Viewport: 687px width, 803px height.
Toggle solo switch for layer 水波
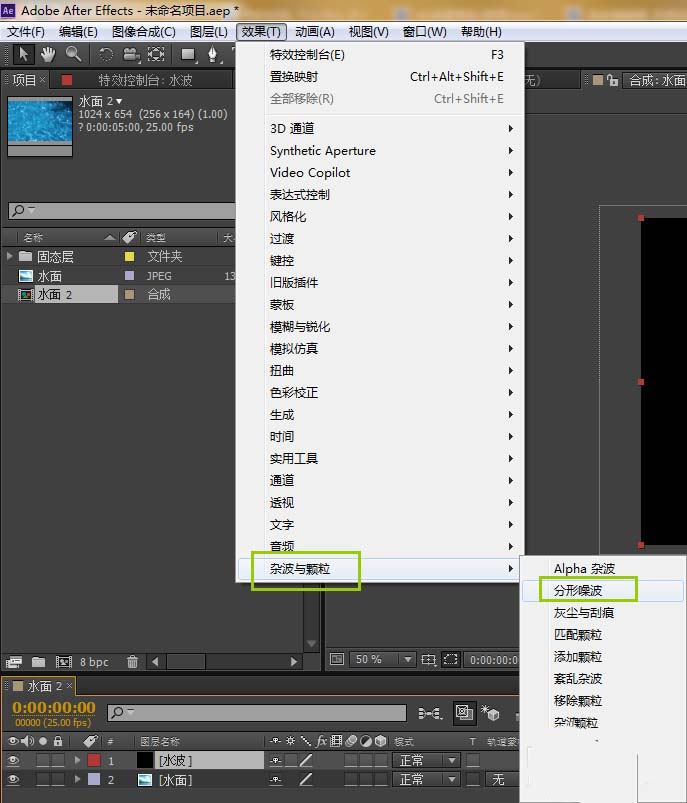43,760
